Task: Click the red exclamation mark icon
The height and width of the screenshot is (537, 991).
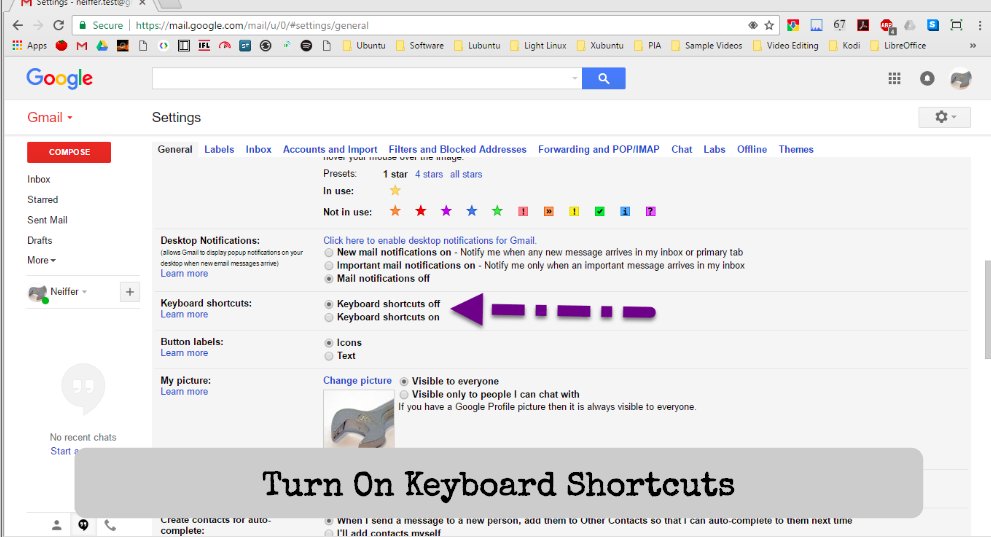Action: [x=523, y=212]
